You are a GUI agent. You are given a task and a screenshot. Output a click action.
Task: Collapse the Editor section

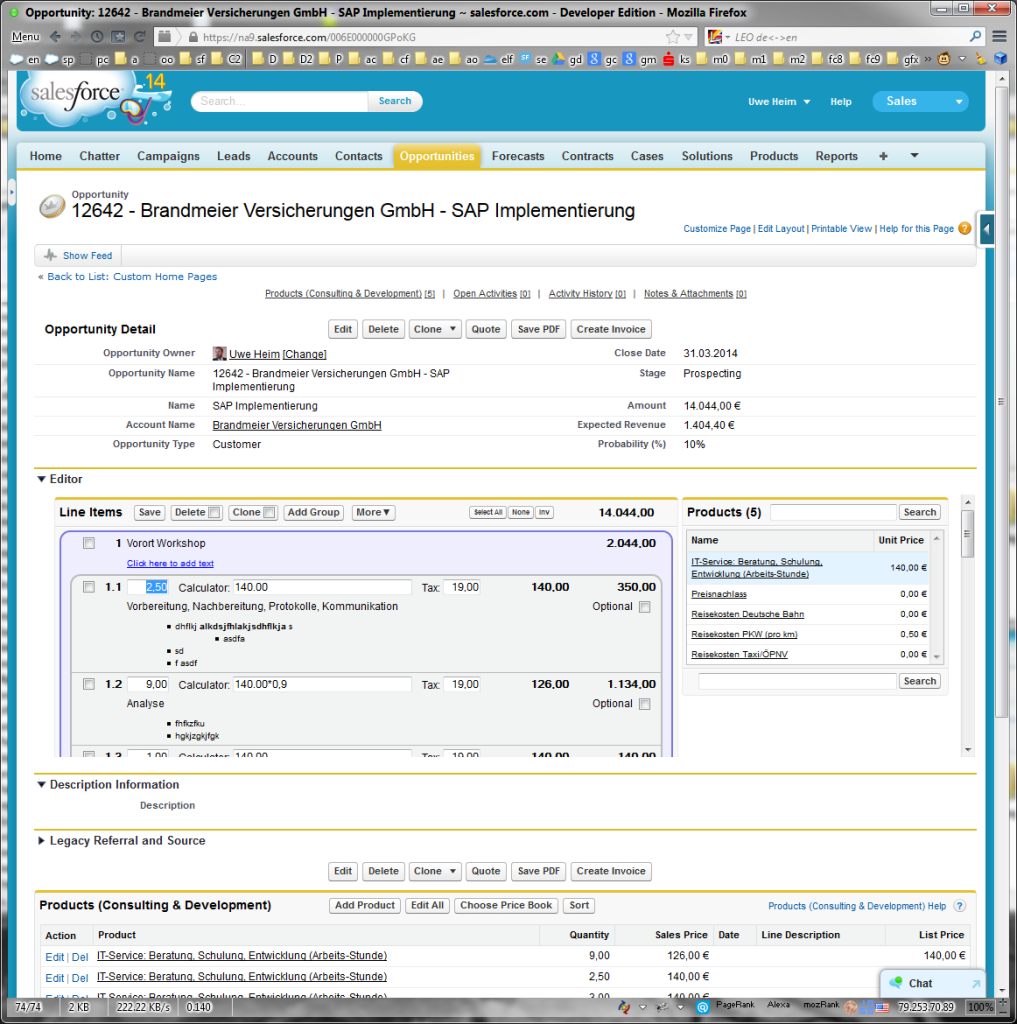(x=42, y=479)
